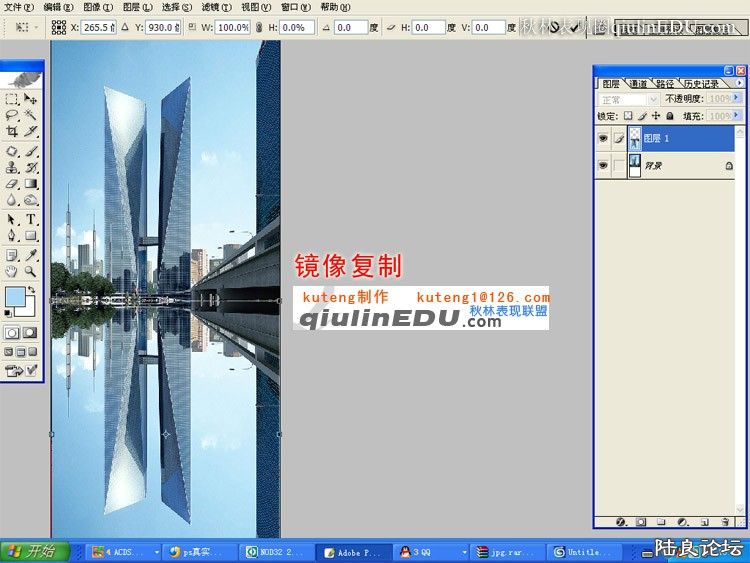Image resolution: width=750 pixels, height=563 pixels.
Task: Switch to the 历史记录 (History) tab
Action: (x=702, y=84)
